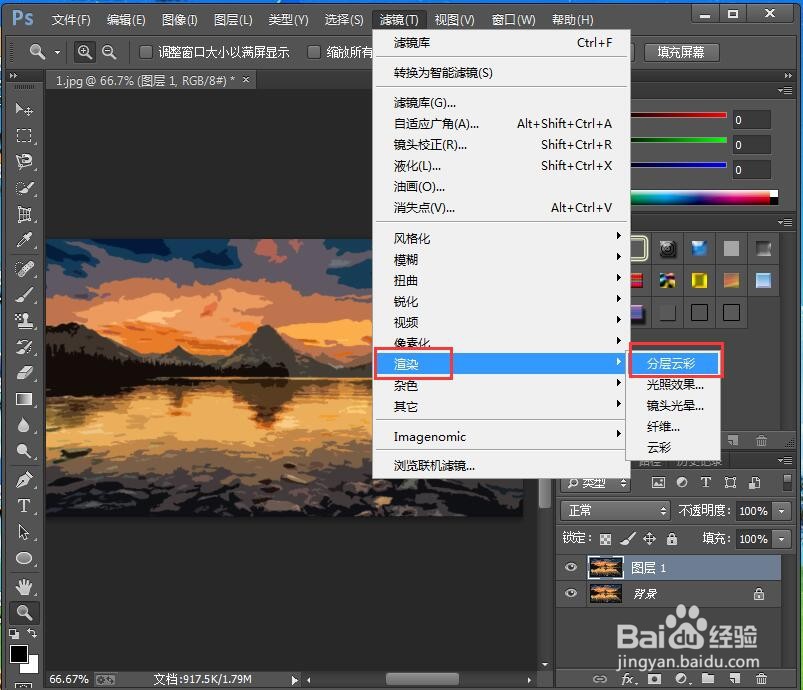Enable the lock position toggle in Layers panel
This screenshot has height=690, width=803.
pyautogui.click(x=649, y=538)
